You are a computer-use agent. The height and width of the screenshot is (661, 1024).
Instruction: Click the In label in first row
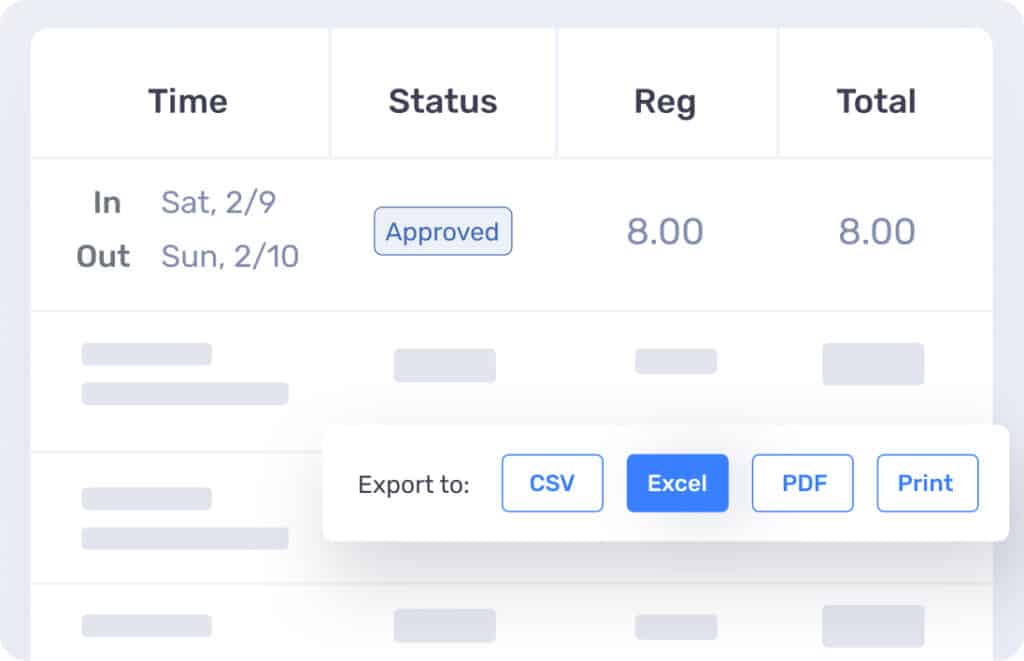coord(107,202)
